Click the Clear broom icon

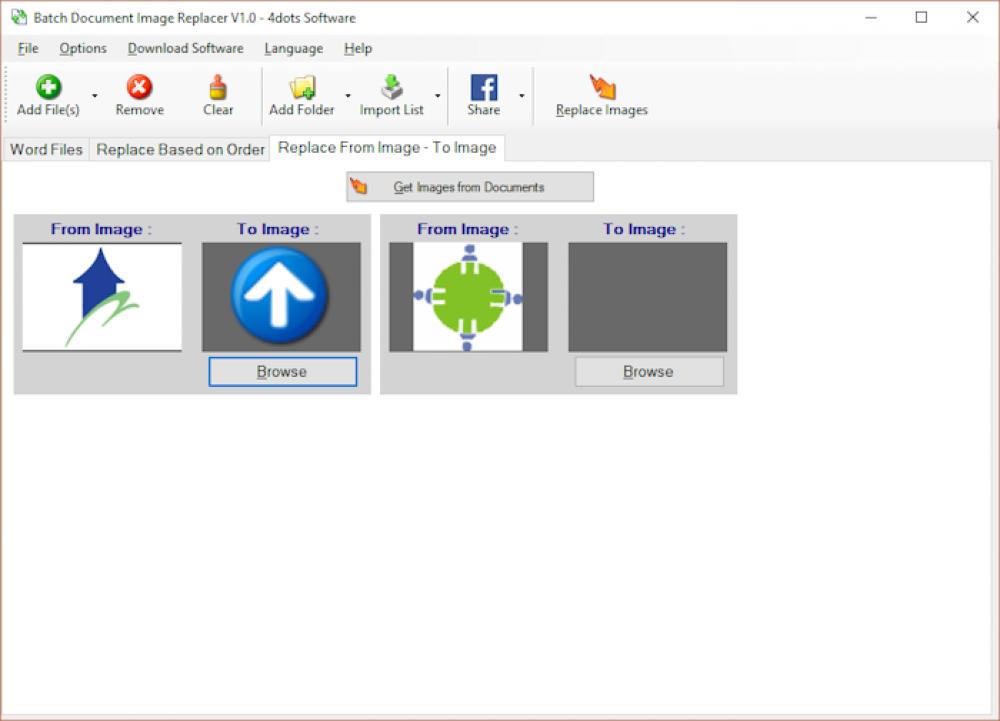tap(218, 88)
